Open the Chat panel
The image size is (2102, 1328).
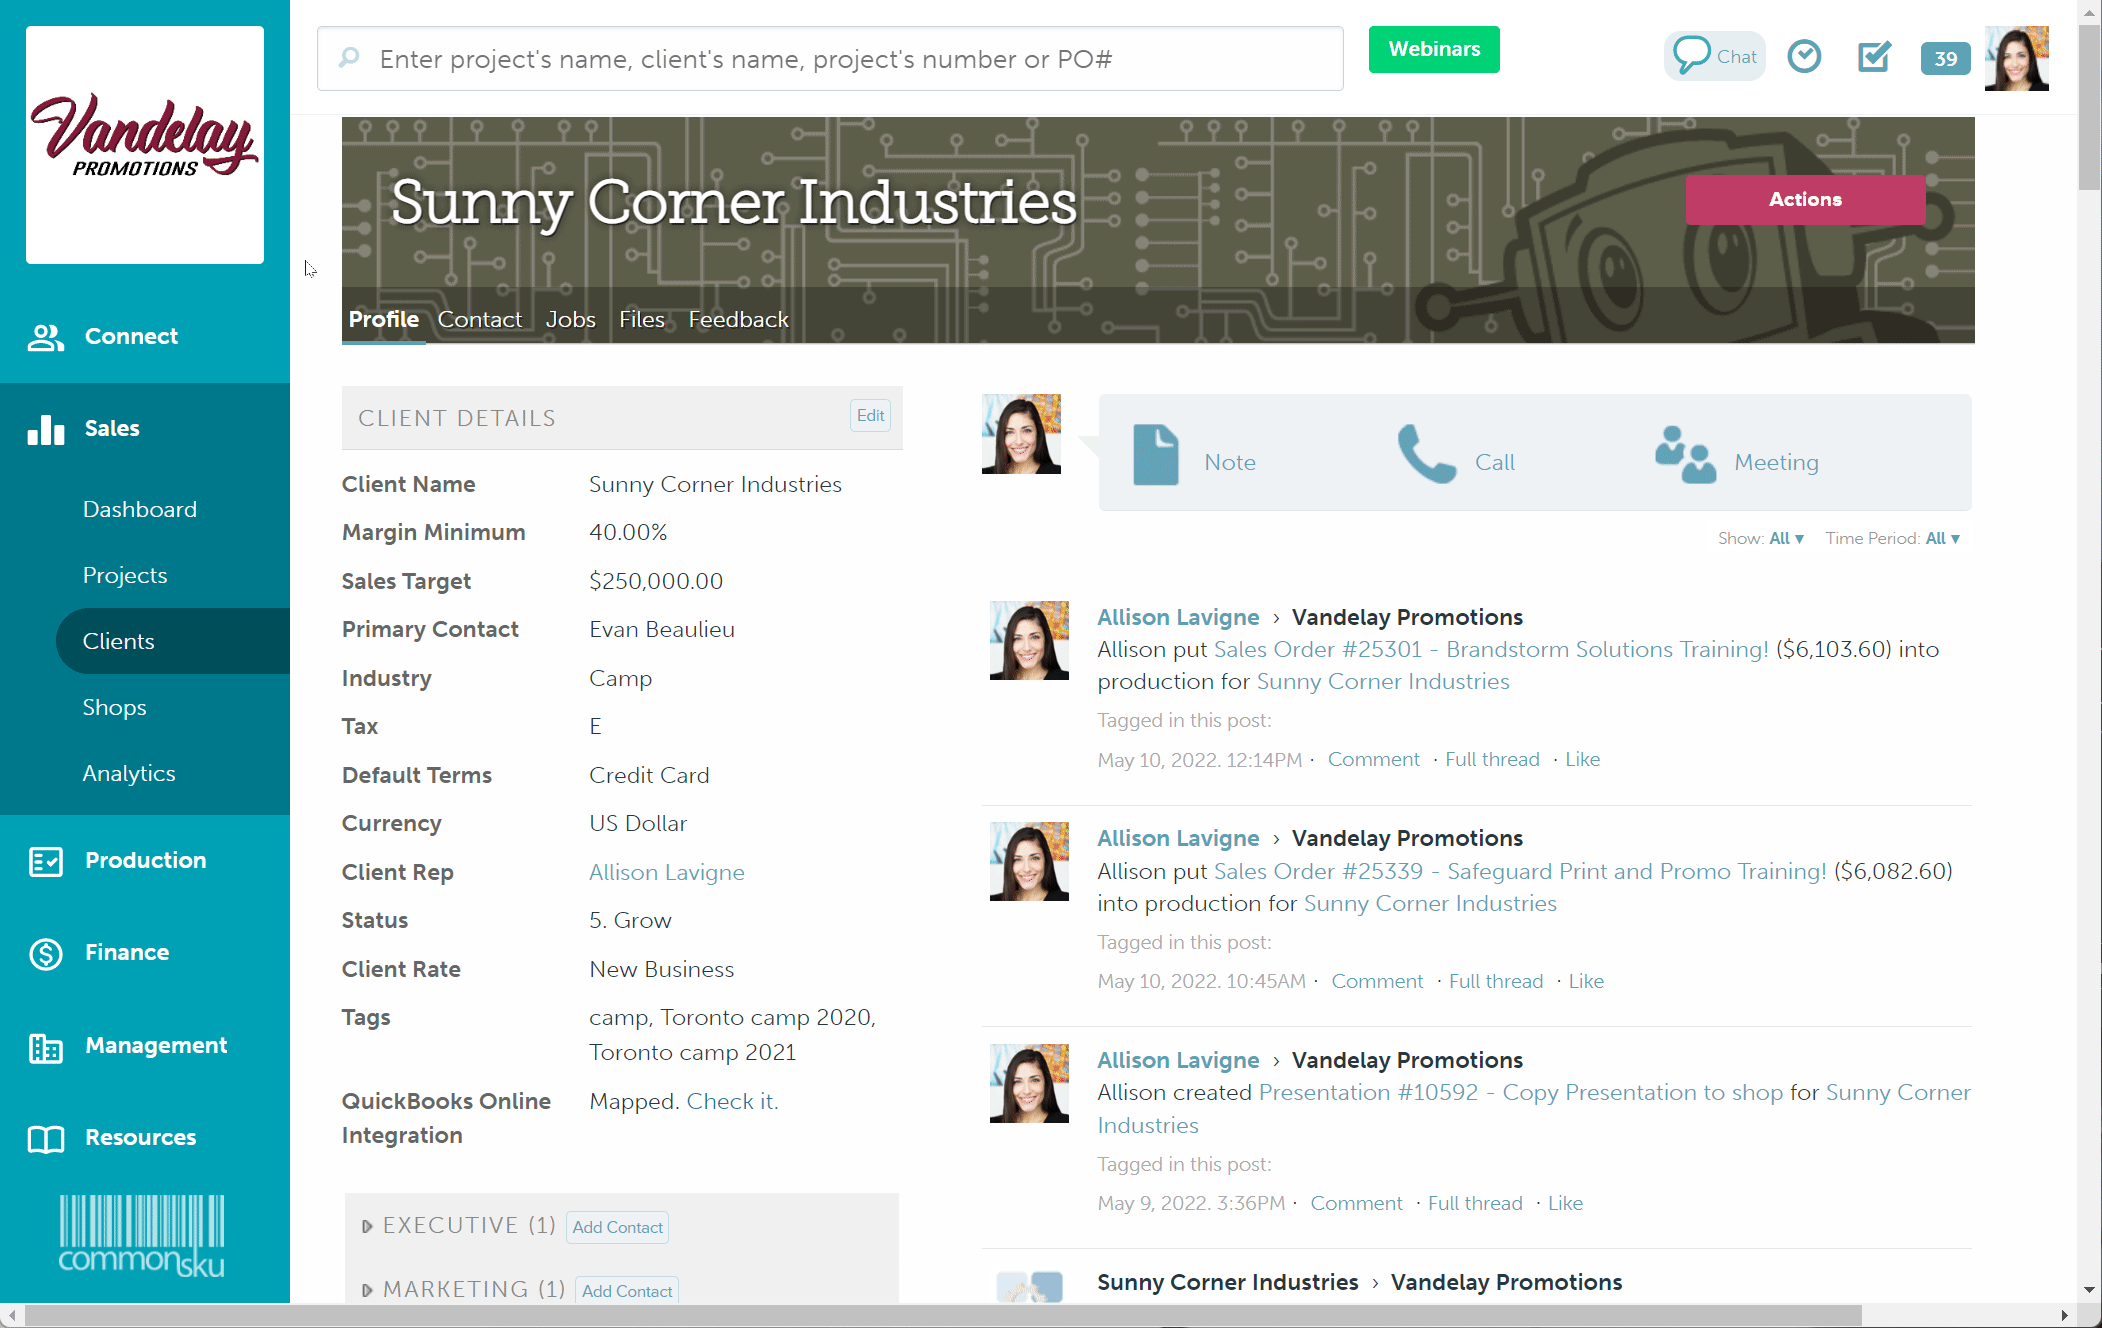pos(1713,56)
